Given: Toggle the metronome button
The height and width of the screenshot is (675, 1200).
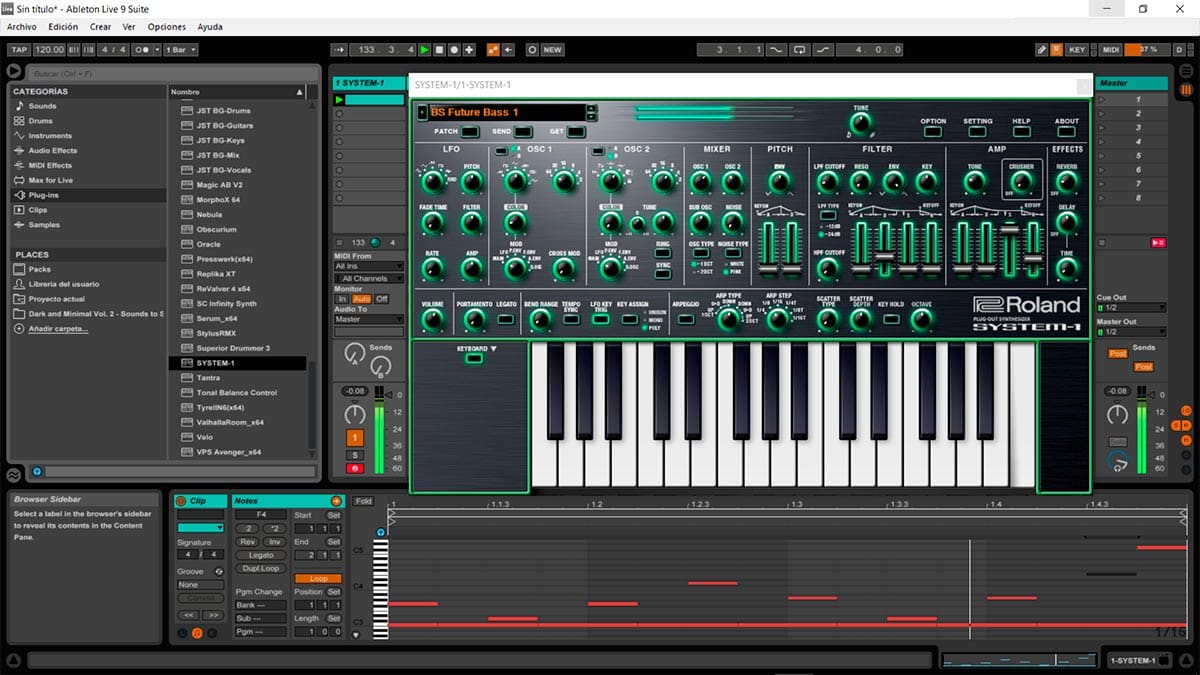Looking at the screenshot, I should tap(144, 49).
